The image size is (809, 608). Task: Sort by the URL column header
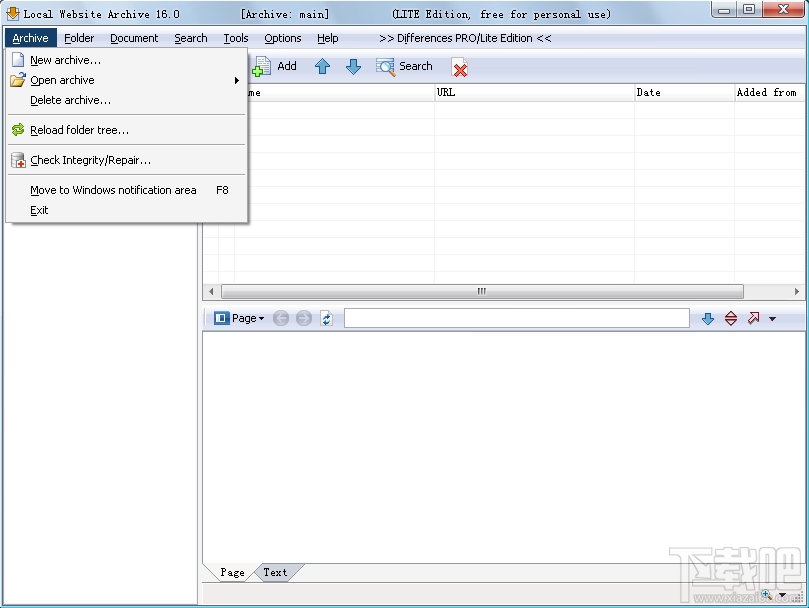coord(535,92)
